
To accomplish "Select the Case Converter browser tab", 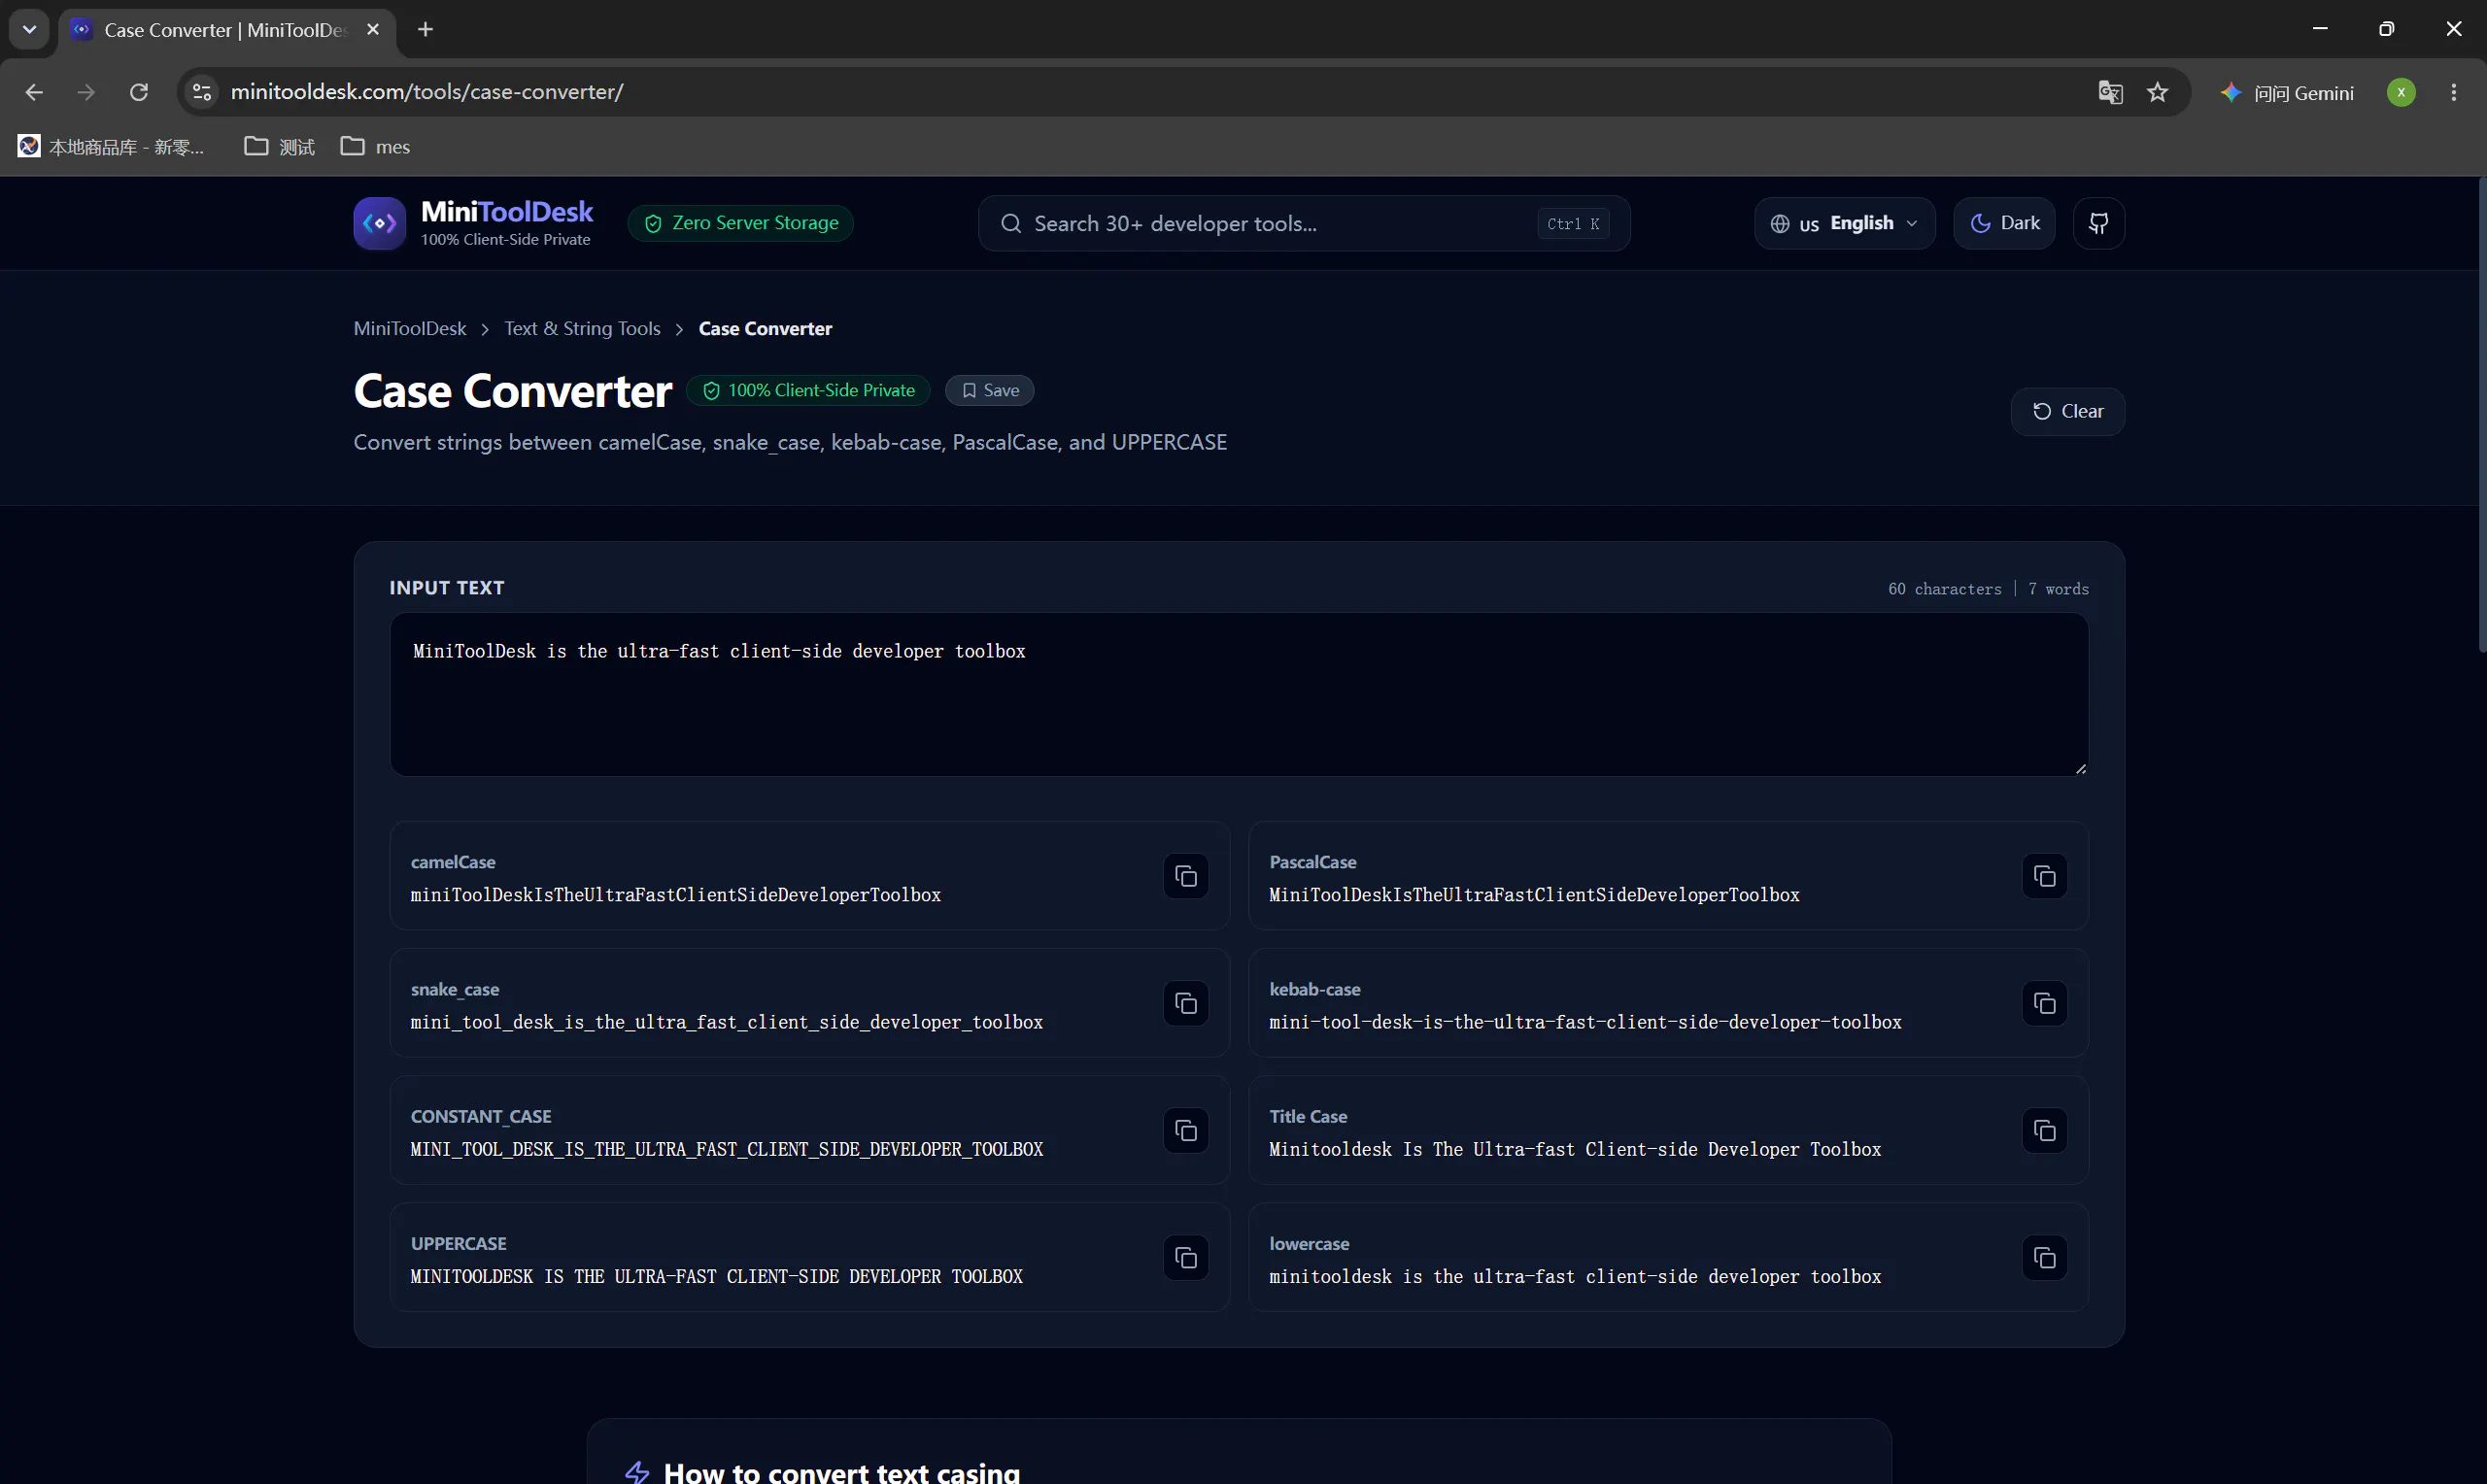I will tap(225, 30).
